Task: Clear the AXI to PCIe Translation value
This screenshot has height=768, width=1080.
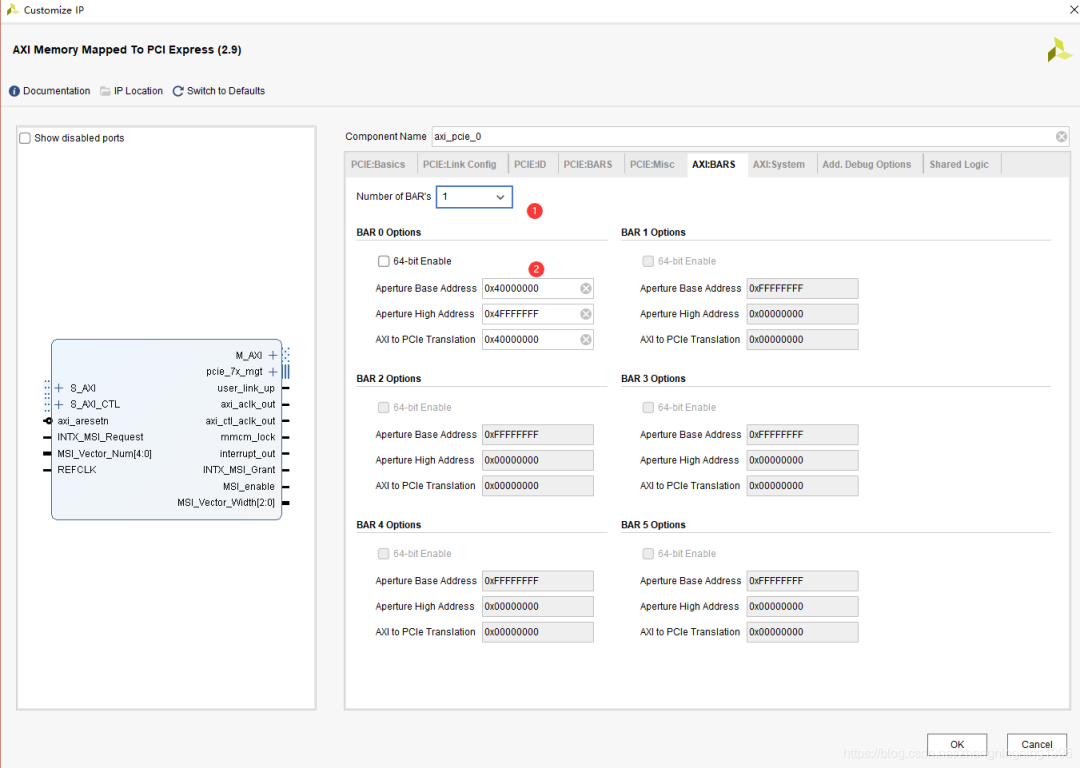Action: pyautogui.click(x=586, y=340)
